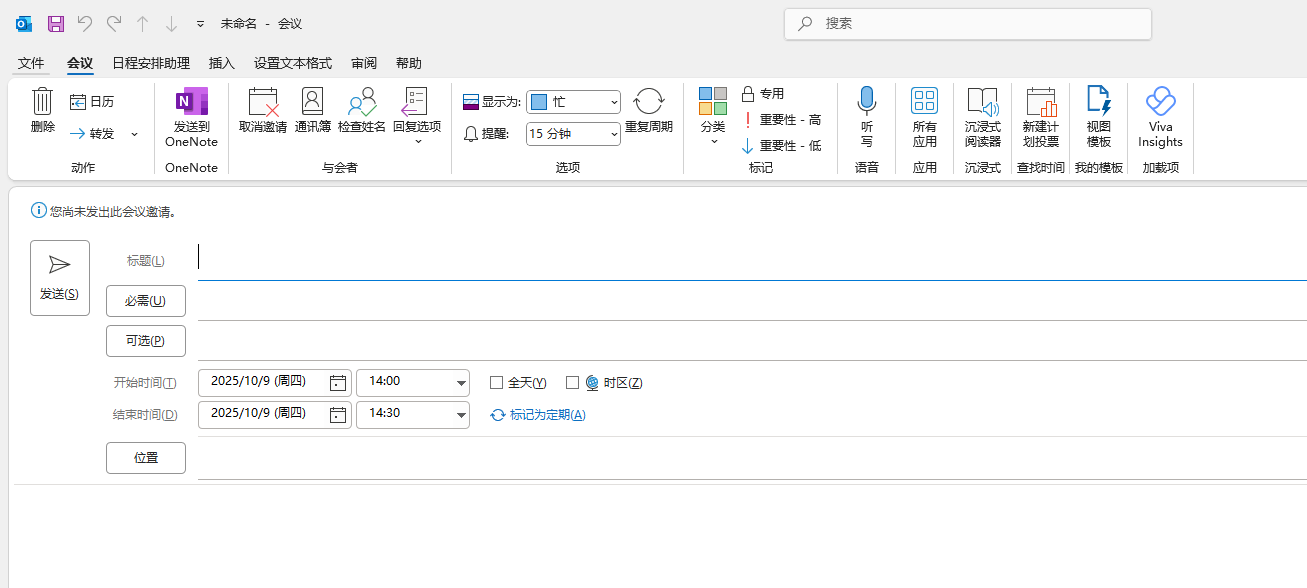Screen dimensions: 1307x588
Task: Expand the start time 14:00 dropdown
Action: [x=461, y=383]
